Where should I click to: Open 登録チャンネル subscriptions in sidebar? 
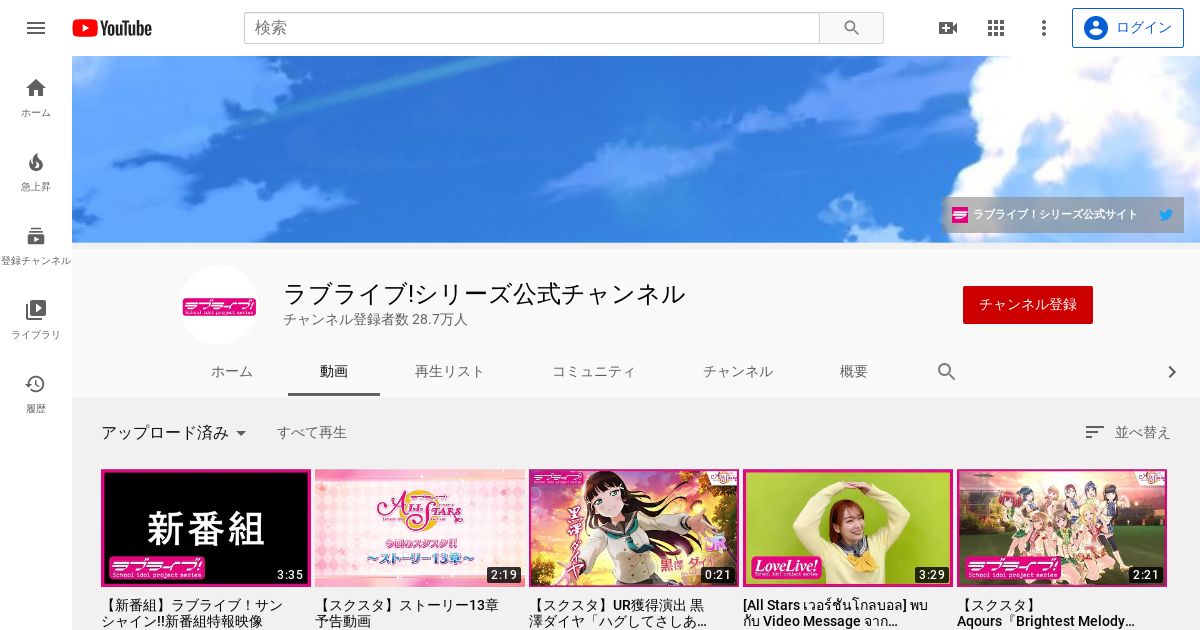[36, 246]
